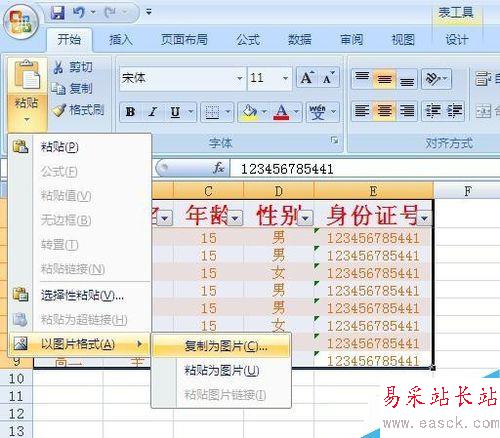Switch to the 插入 tab
The width and height of the screenshot is (500, 438).
click(121, 40)
